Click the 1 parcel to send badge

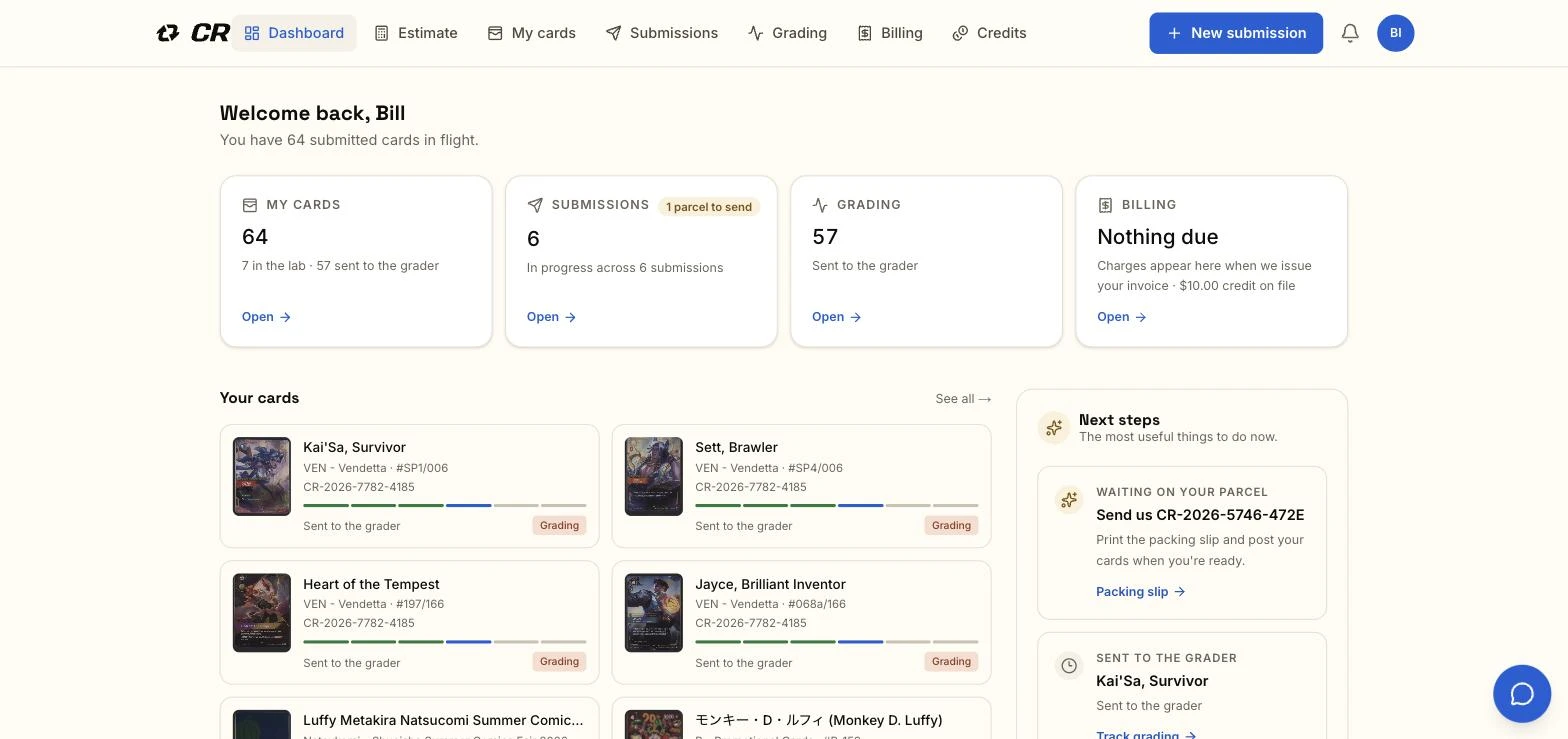(709, 207)
